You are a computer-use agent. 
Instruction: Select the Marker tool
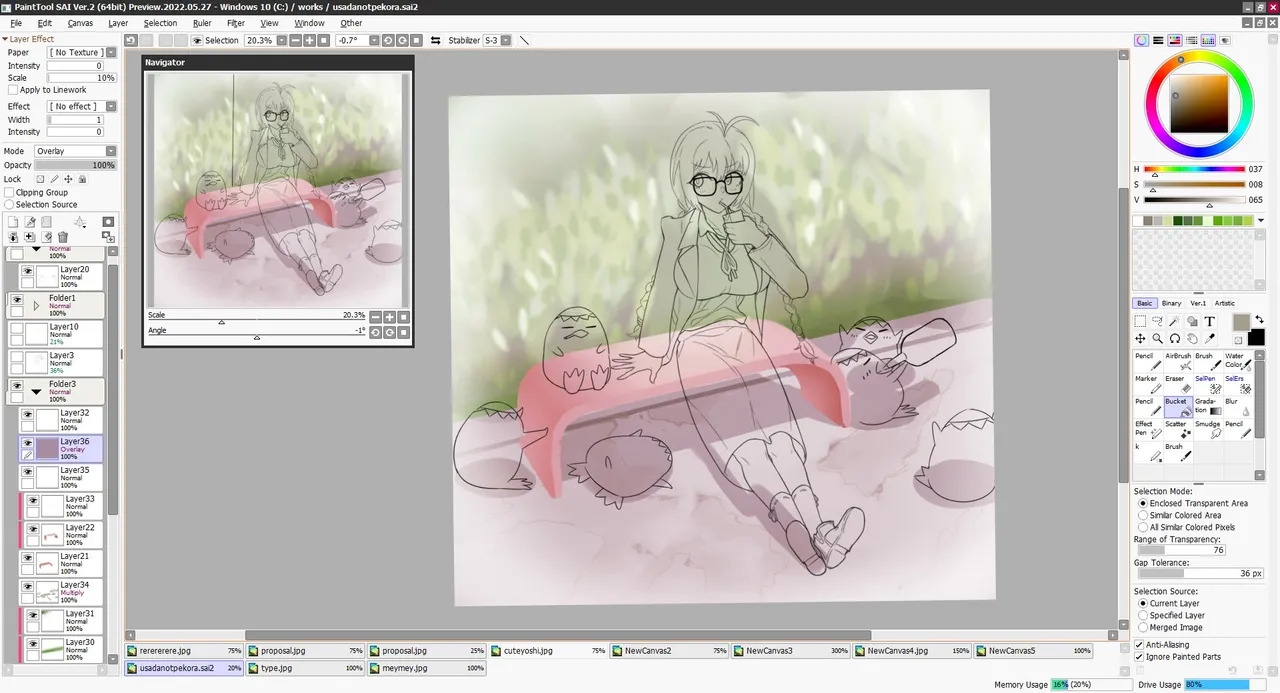(x=1147, y=384)
